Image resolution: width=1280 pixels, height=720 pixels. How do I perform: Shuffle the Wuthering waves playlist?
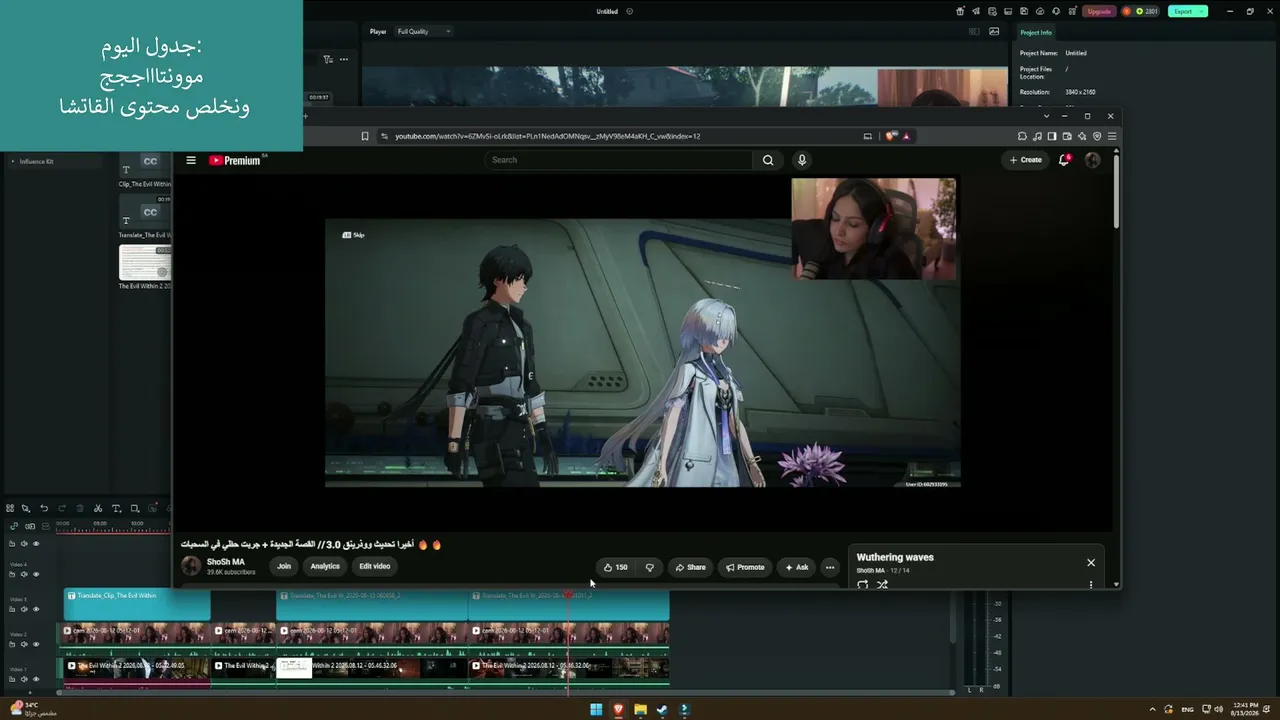(882, 585)
